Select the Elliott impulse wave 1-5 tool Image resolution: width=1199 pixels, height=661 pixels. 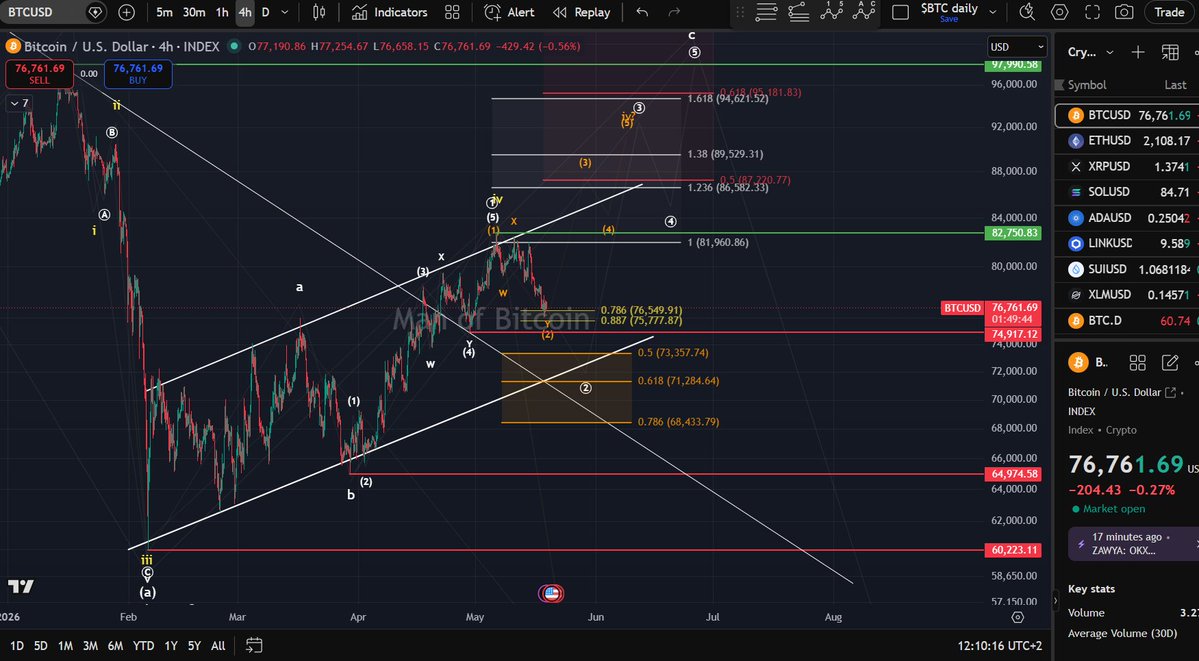832,11
